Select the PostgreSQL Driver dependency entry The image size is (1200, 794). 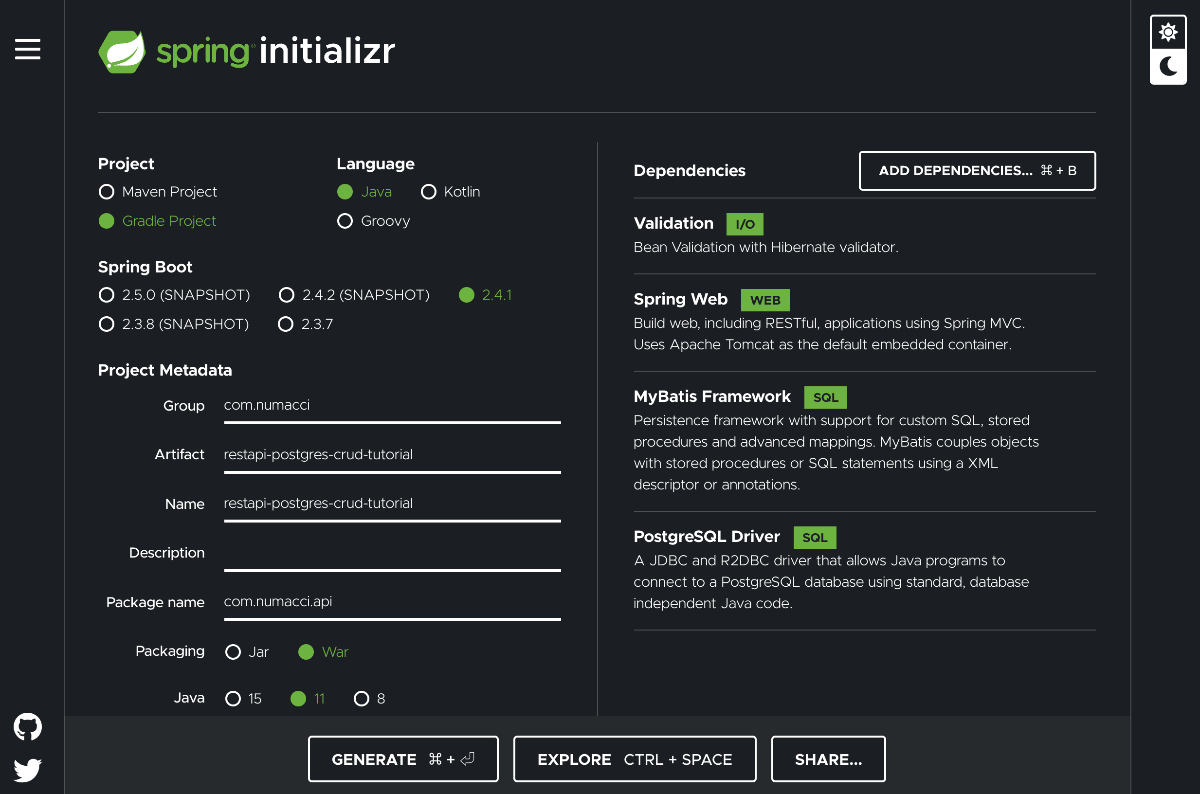point(865,570)
